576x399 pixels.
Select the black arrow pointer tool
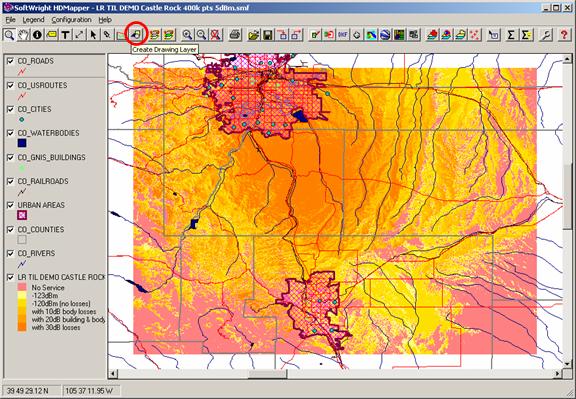(93, 35)
